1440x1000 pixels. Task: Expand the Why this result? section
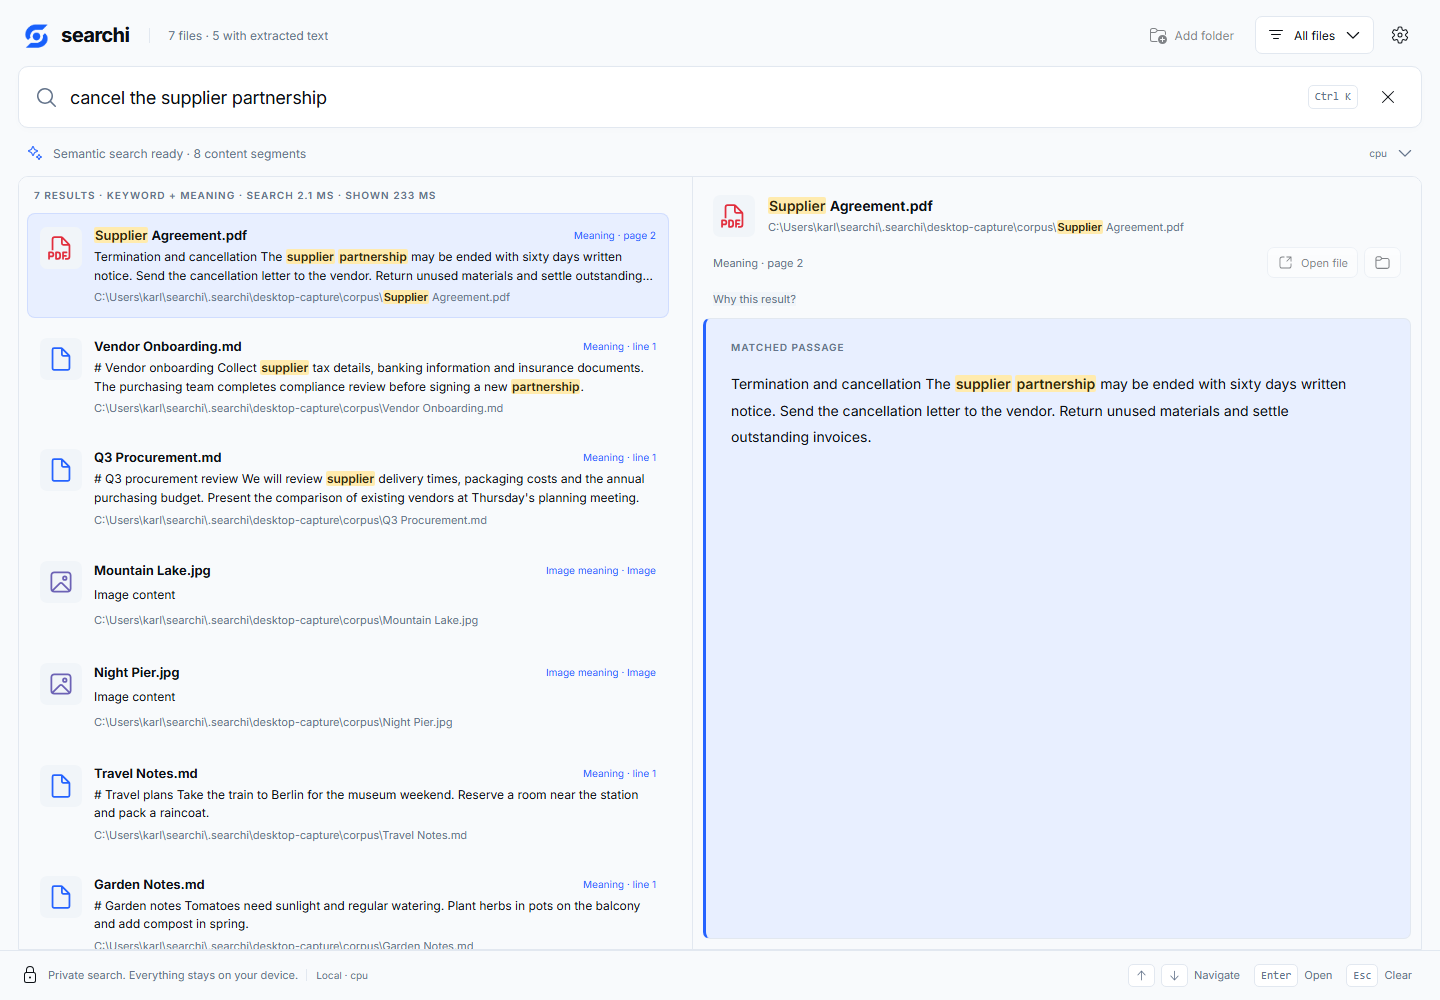click(754, 299)
